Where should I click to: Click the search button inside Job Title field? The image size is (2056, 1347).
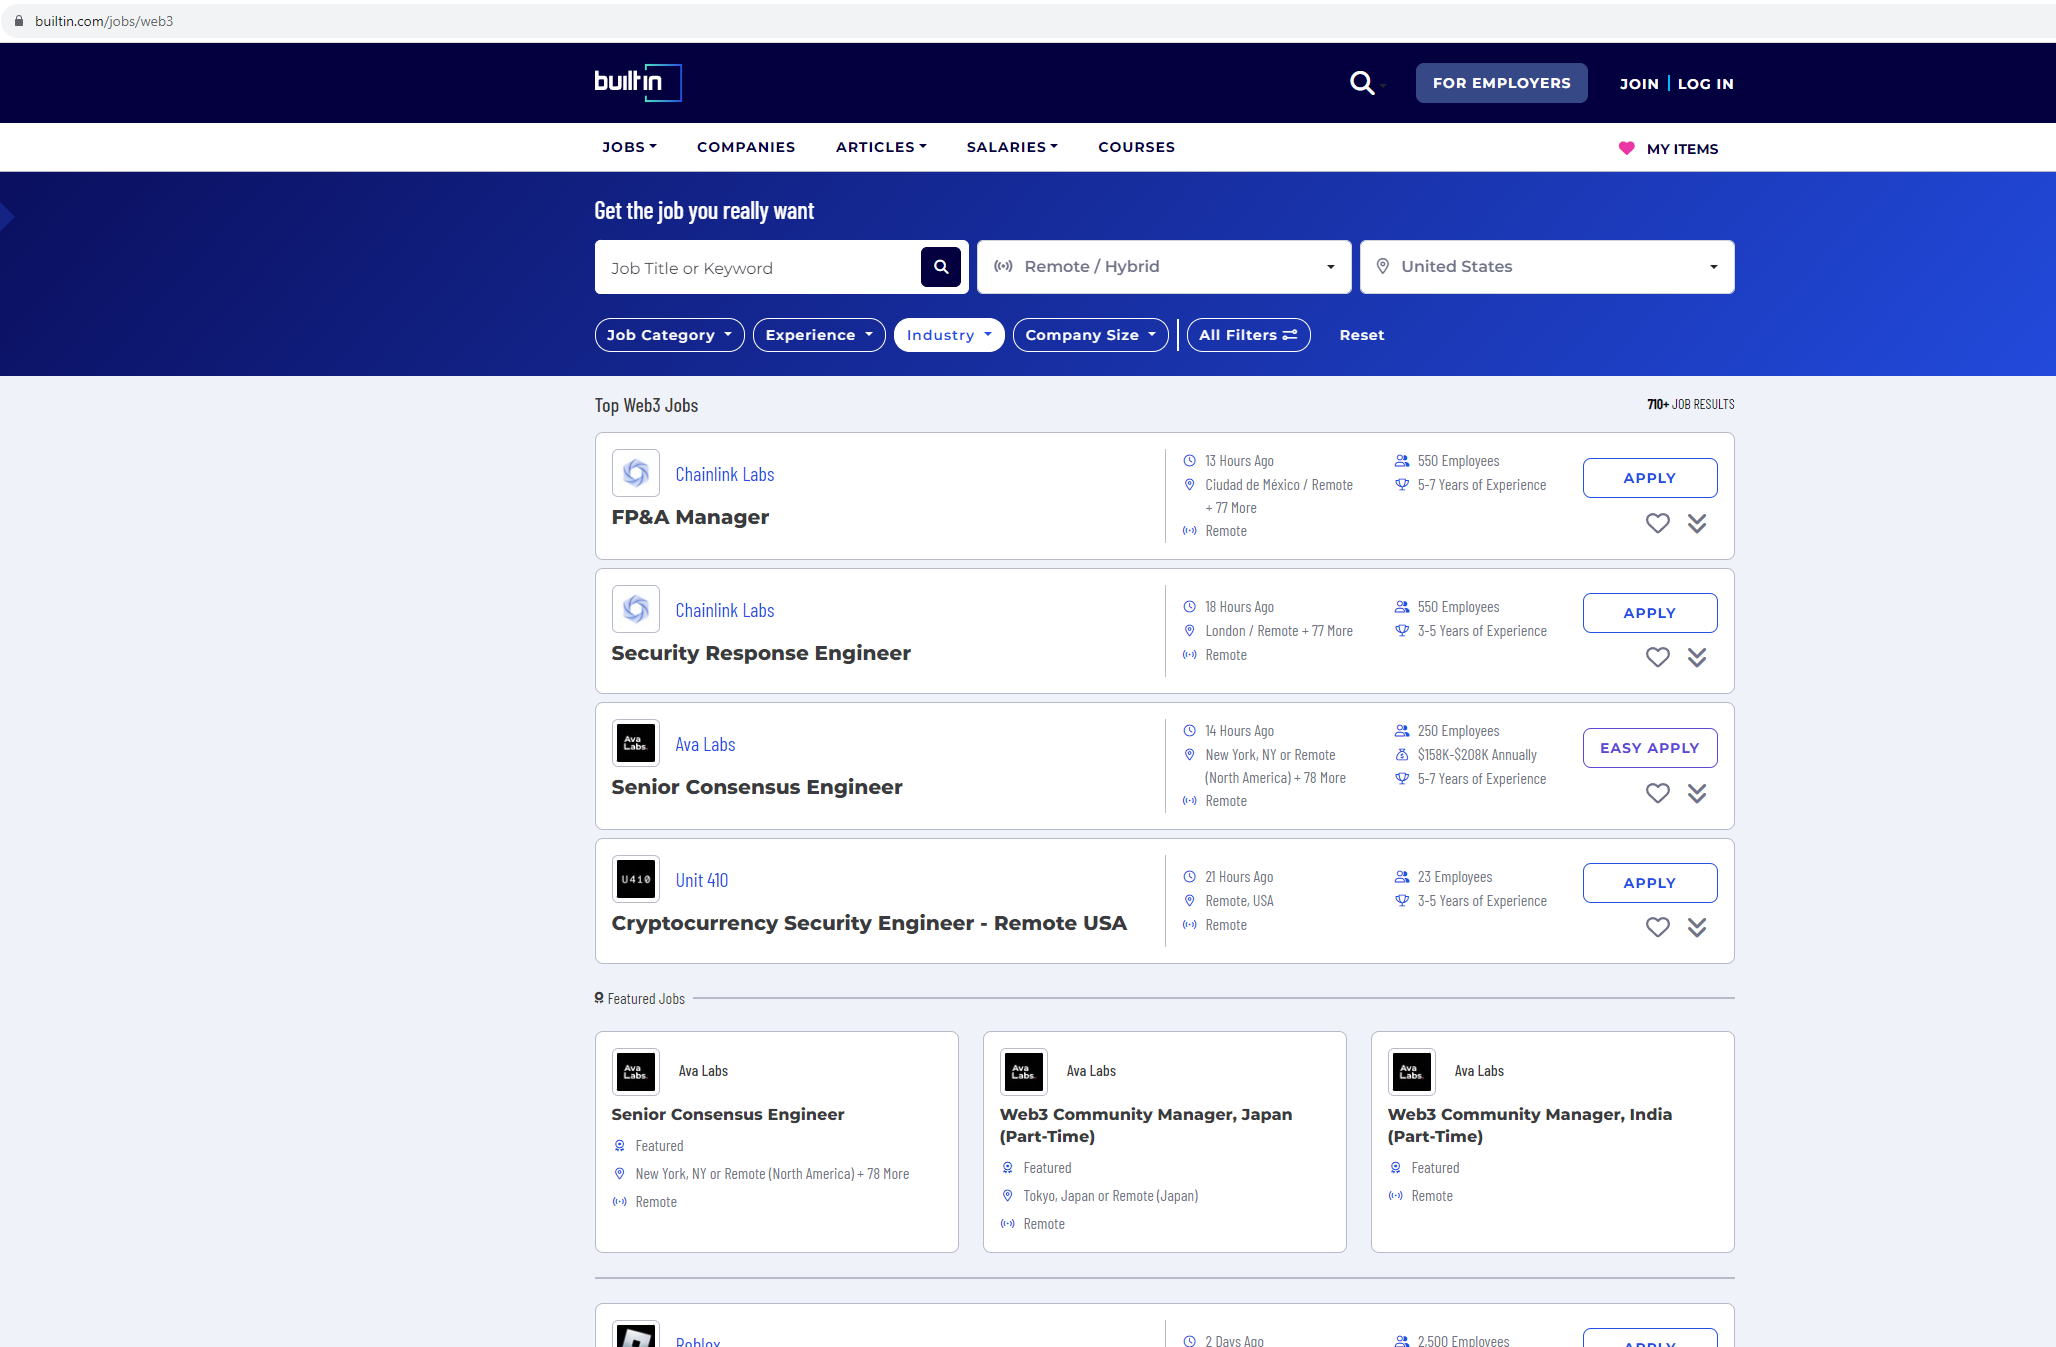click(x=940, y=267)
